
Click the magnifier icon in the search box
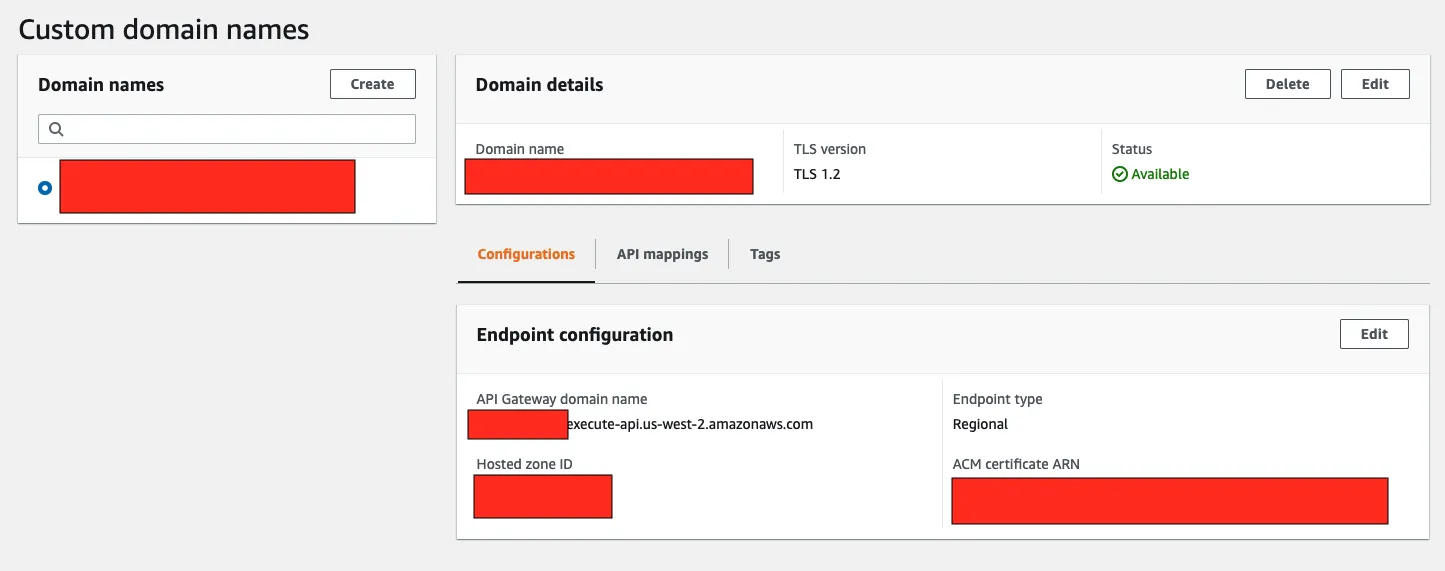pos(56,129)
